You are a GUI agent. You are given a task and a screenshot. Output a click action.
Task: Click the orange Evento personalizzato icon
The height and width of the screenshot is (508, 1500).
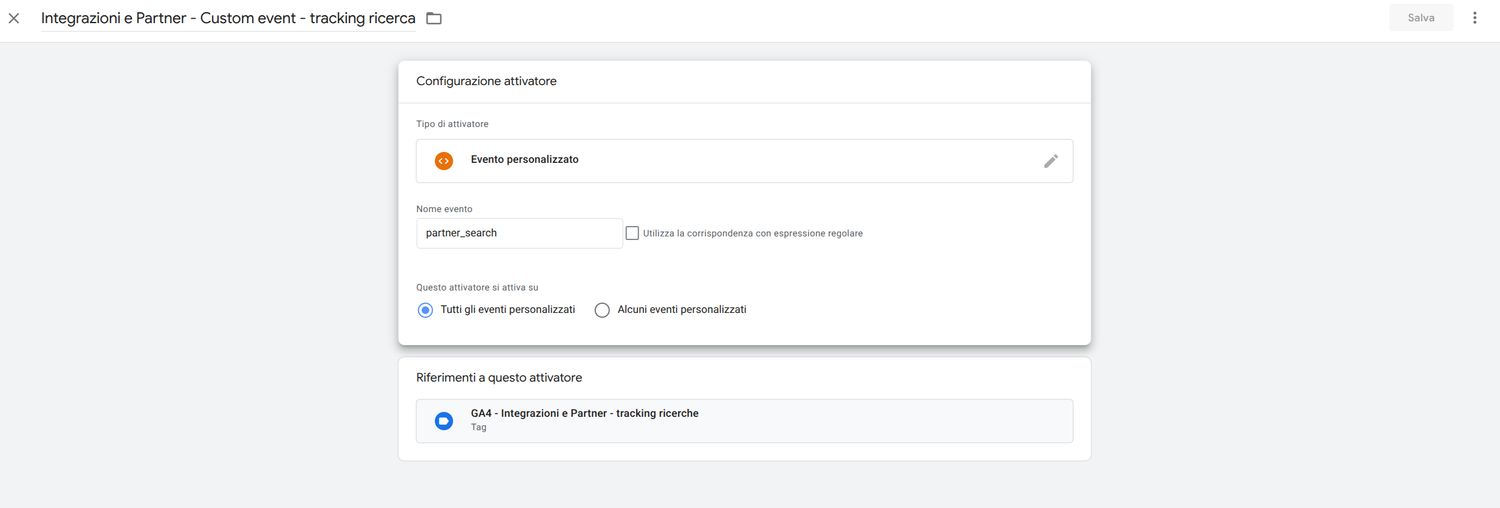click(444, 161)
